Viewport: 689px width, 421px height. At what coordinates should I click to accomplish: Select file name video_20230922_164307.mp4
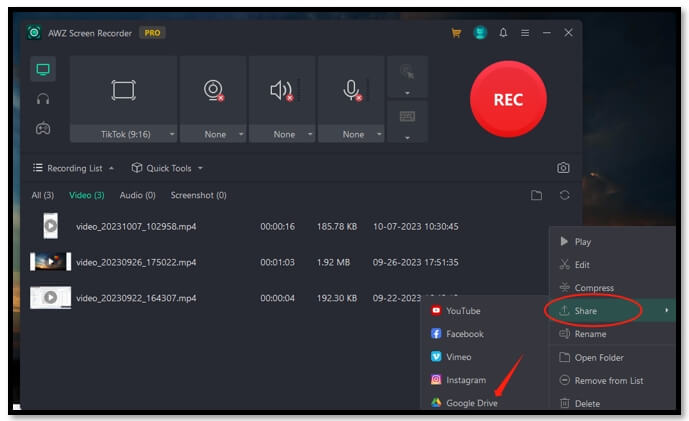pos(136,298)
